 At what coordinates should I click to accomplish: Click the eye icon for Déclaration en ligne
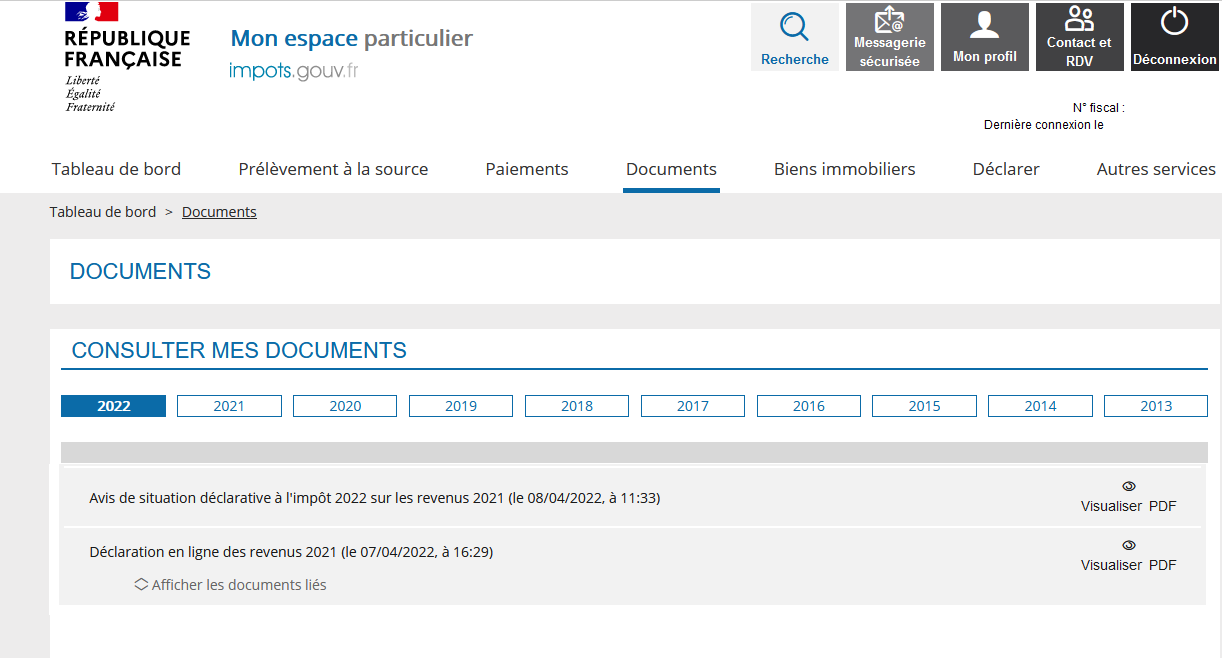tap(1129, 546)
